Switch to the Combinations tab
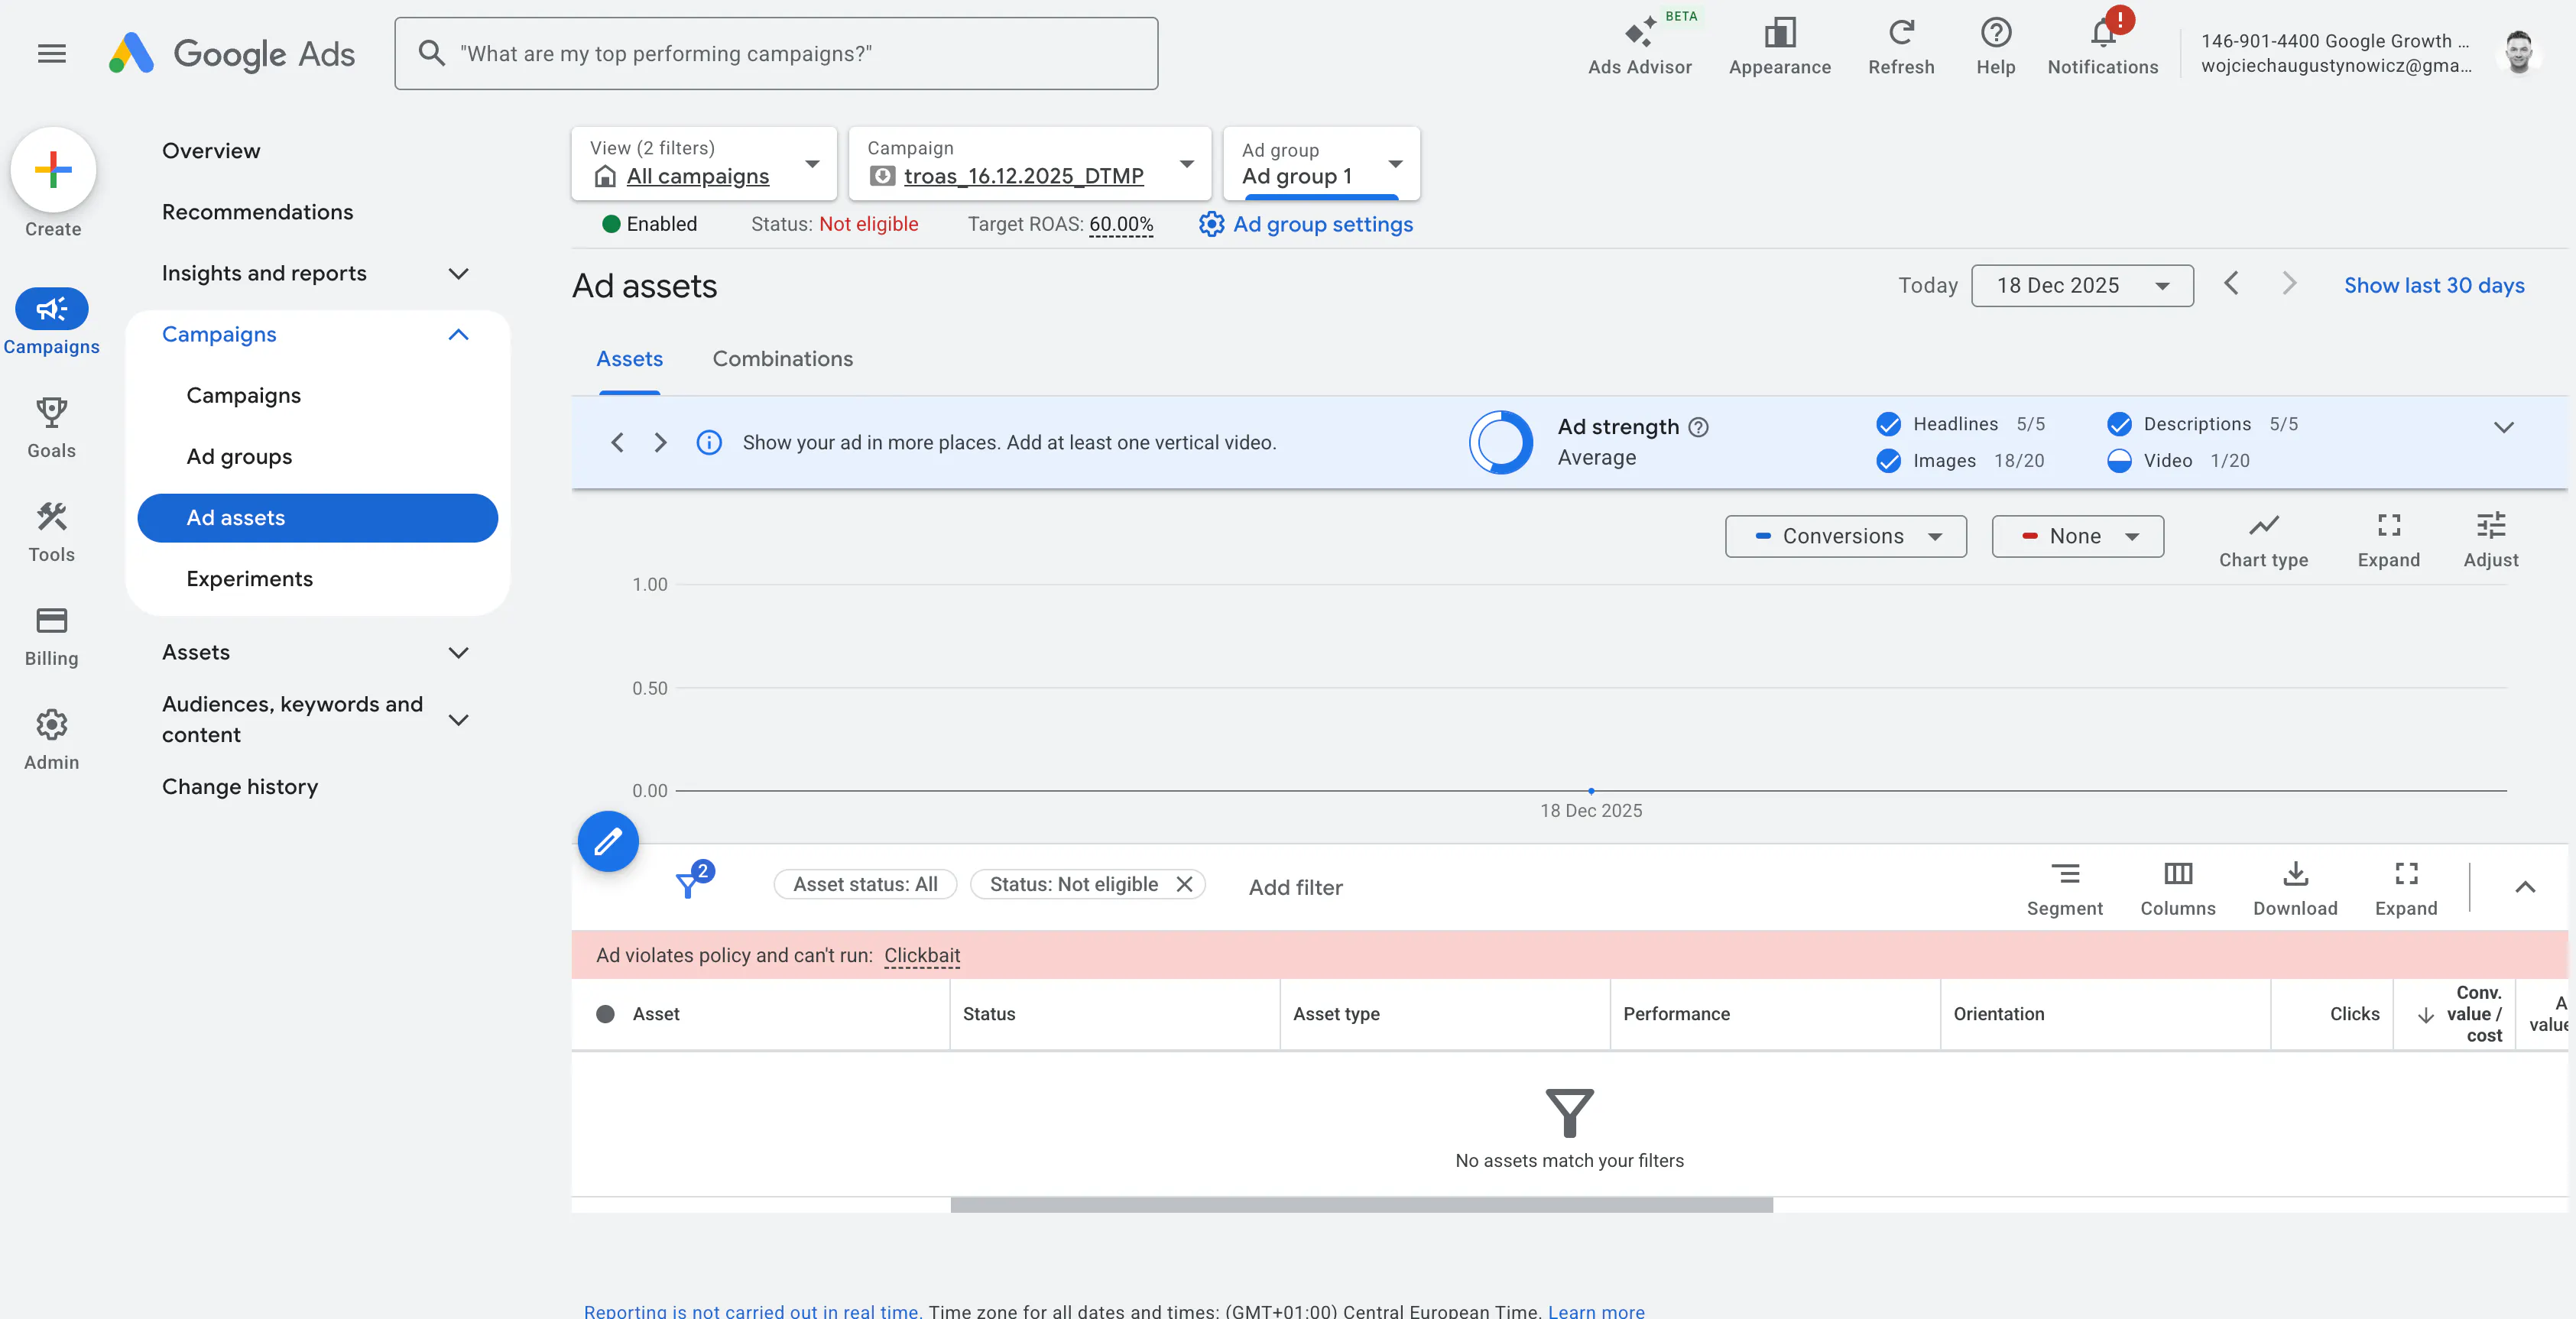This screenshot has height=1319, width=2576. coord(782,359)
